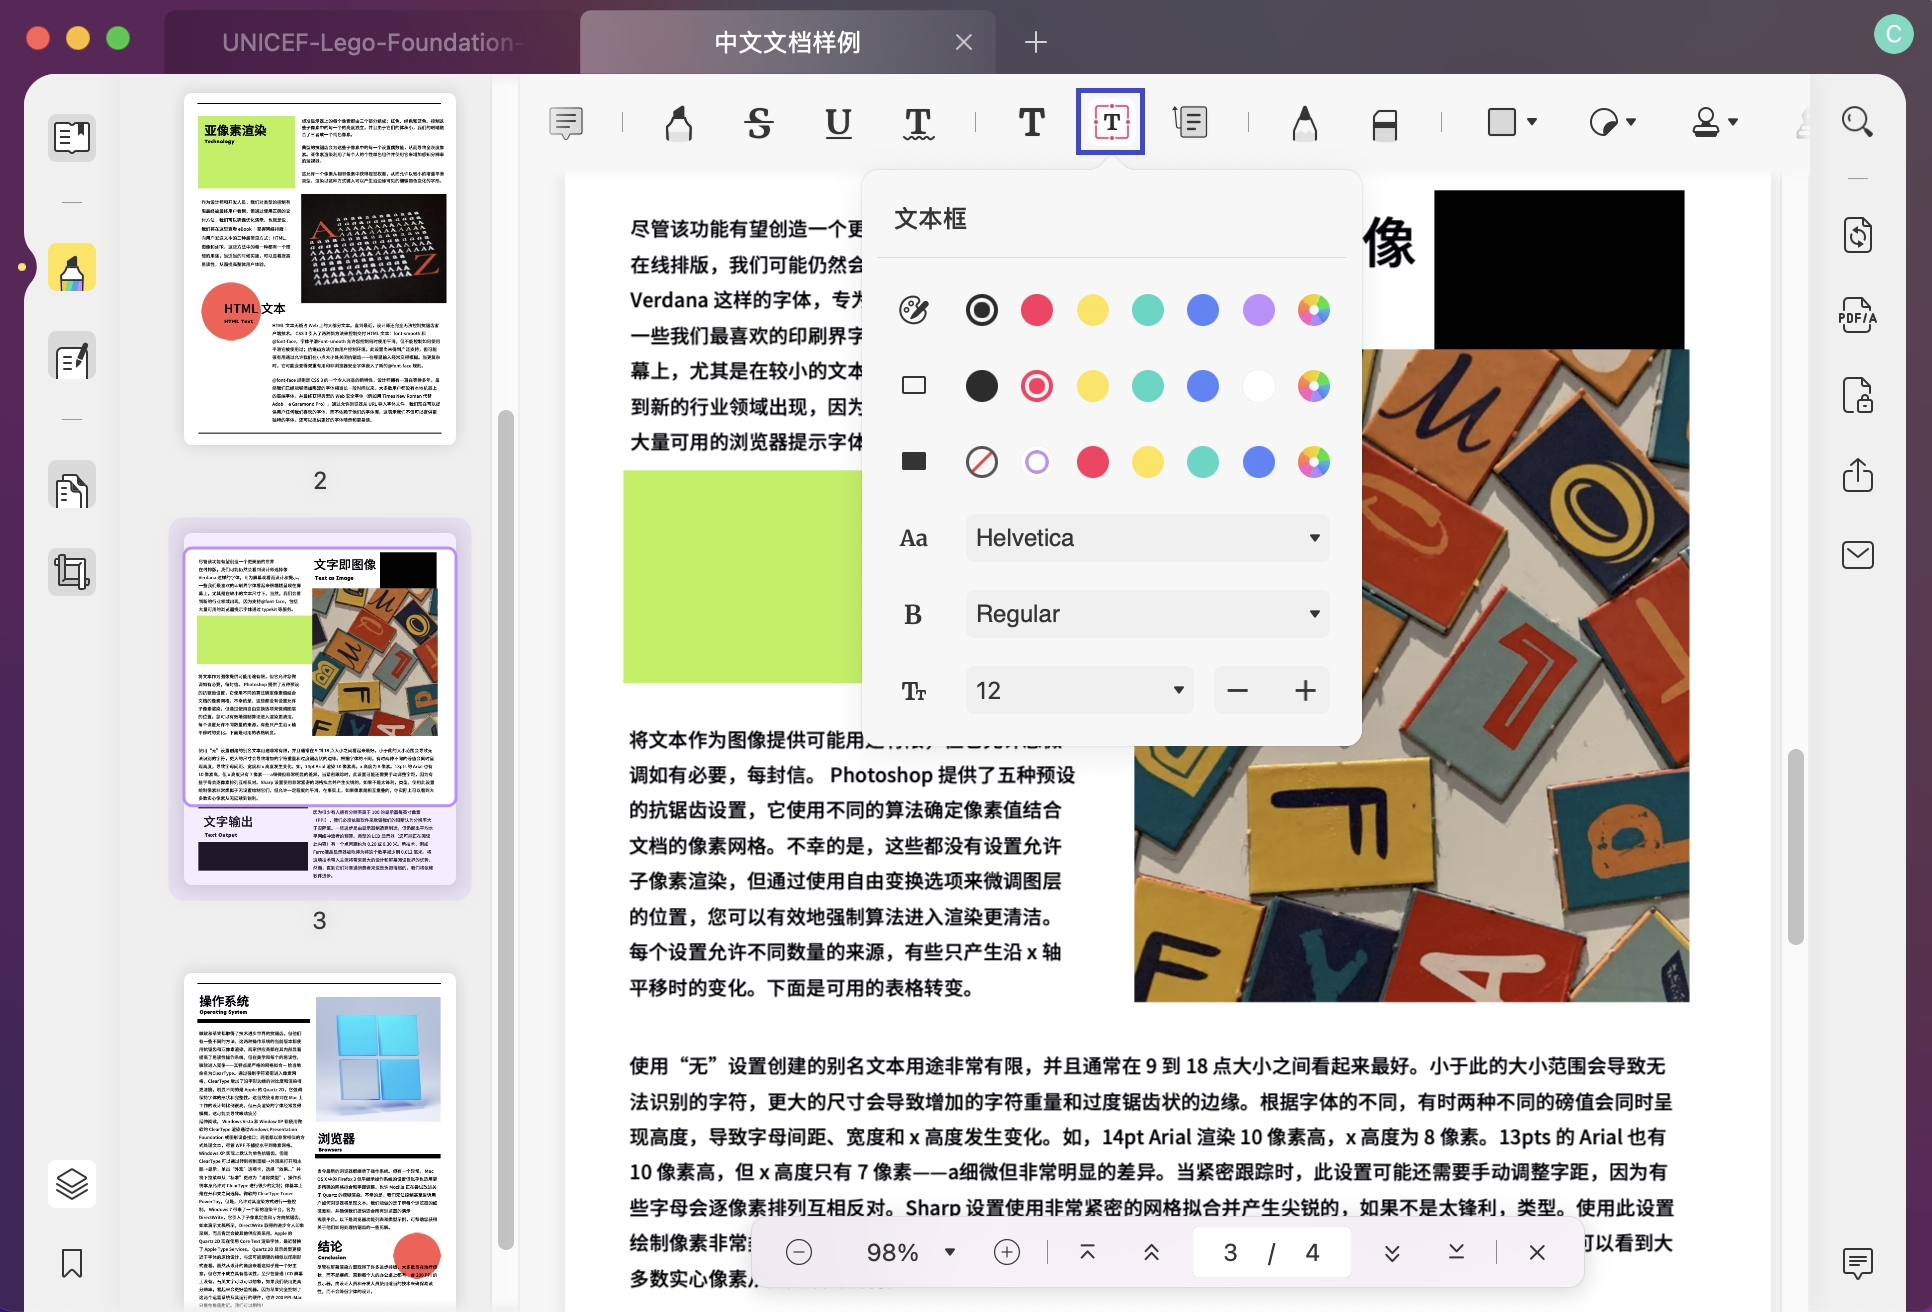
Task: Switch to the UNICEF-Lego-Foundation tab
Action: (372, 42)
